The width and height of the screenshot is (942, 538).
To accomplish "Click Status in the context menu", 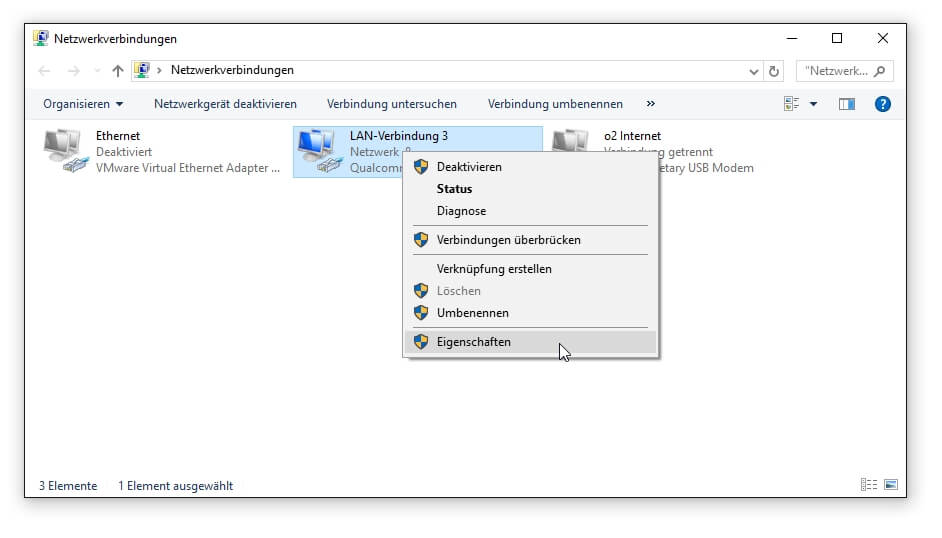I will tap(454, 189).
